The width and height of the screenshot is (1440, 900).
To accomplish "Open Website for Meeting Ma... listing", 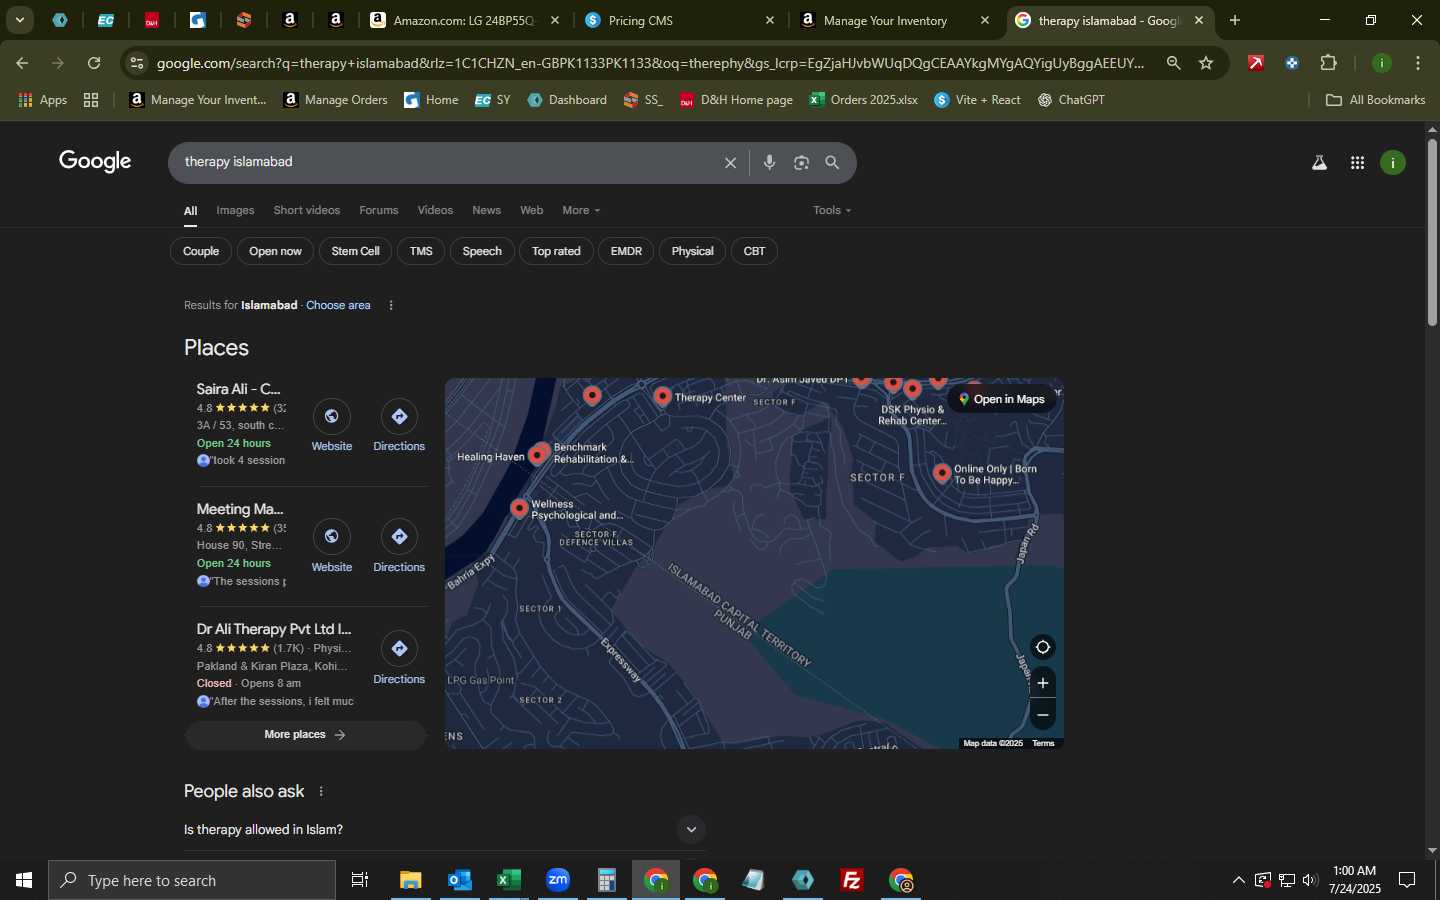I will (332, 546).
